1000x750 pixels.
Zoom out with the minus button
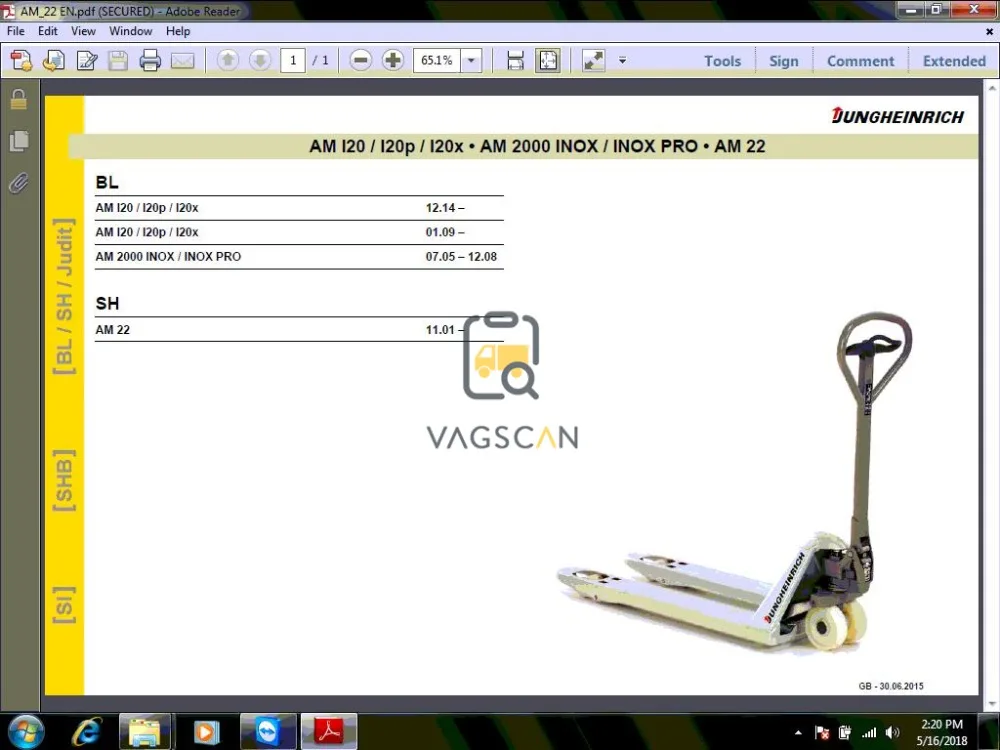click(x=360, y=61)
